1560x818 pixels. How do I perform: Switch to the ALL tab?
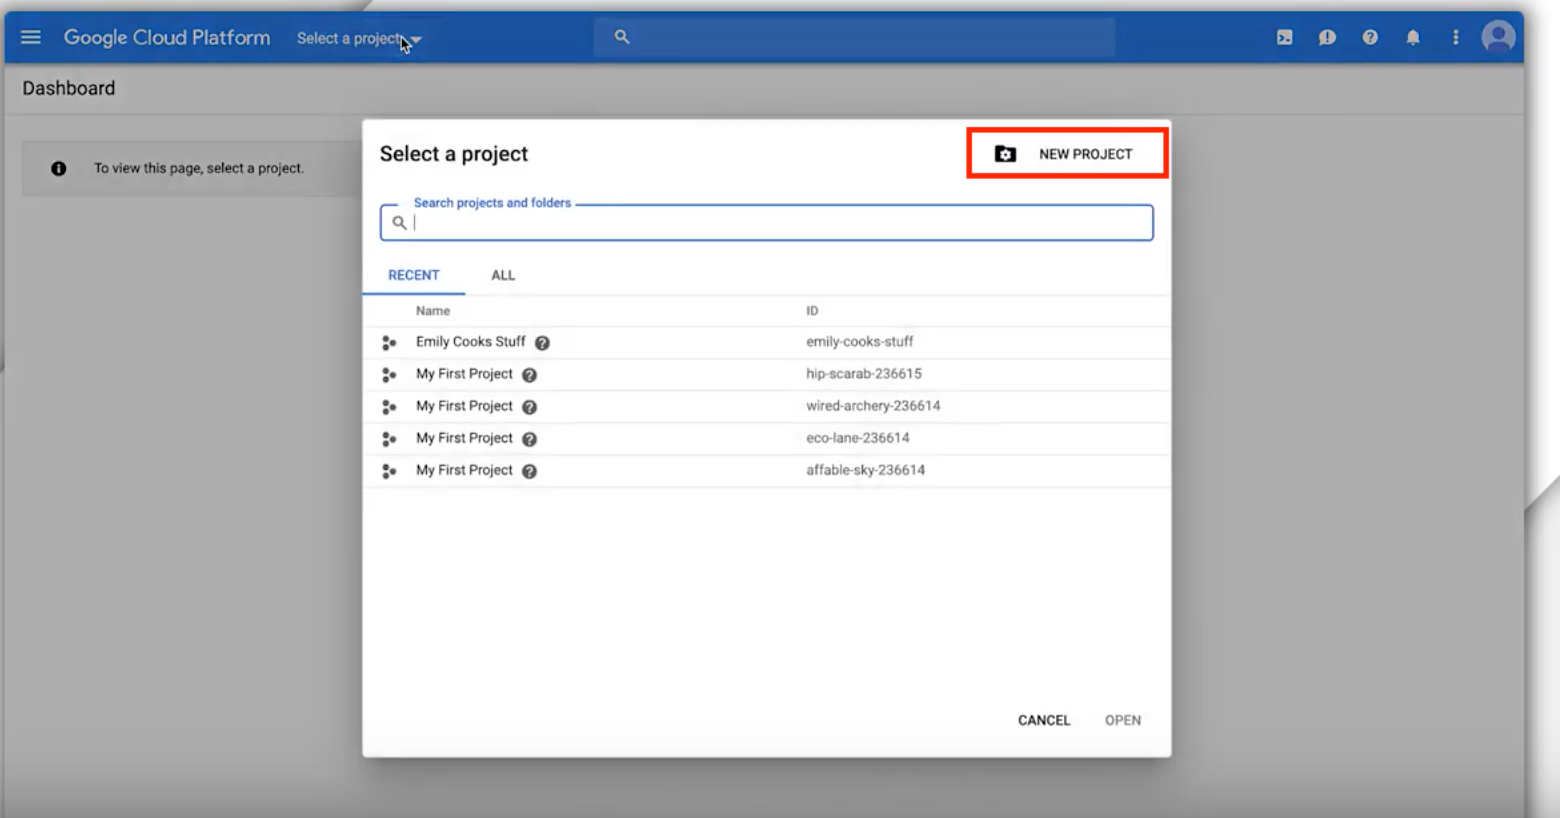click(503, 275)
